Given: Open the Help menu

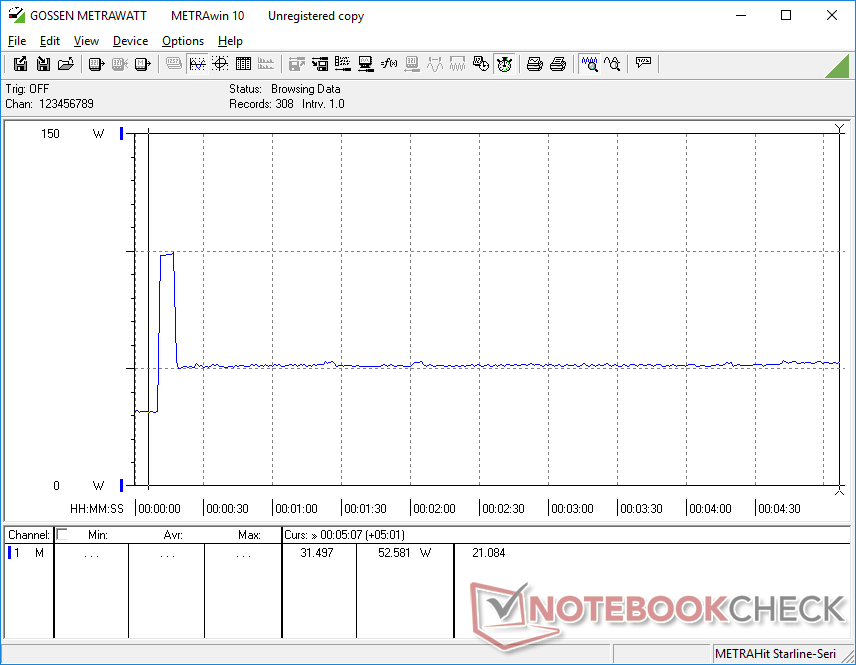Looking at the screenshot, I should pyautogui.click(x=230, y=41).
